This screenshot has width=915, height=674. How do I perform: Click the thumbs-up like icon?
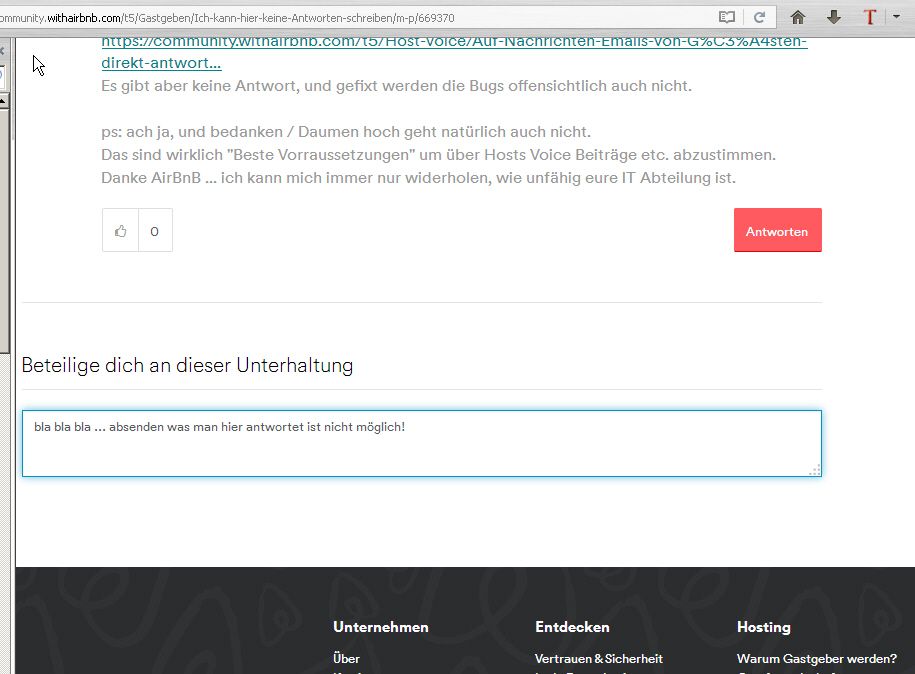click(x=121, y=231)
